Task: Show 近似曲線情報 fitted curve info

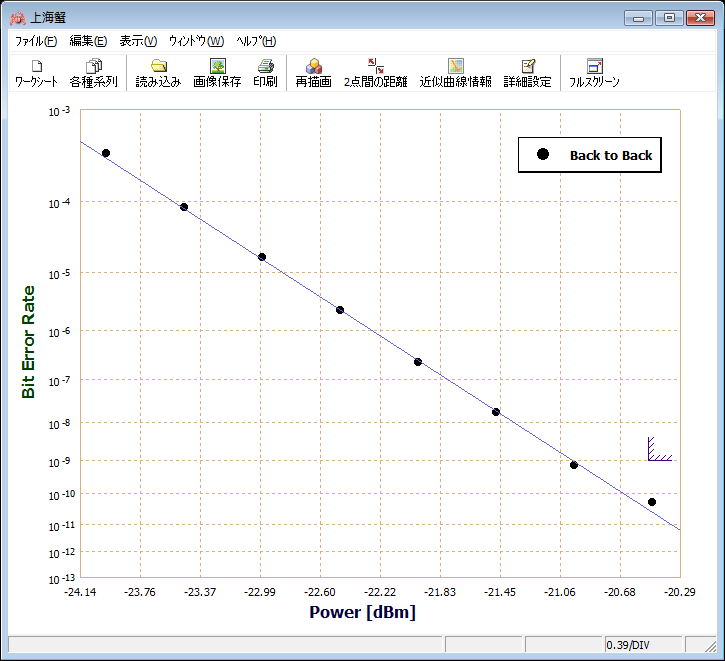Action: (455, 73)
